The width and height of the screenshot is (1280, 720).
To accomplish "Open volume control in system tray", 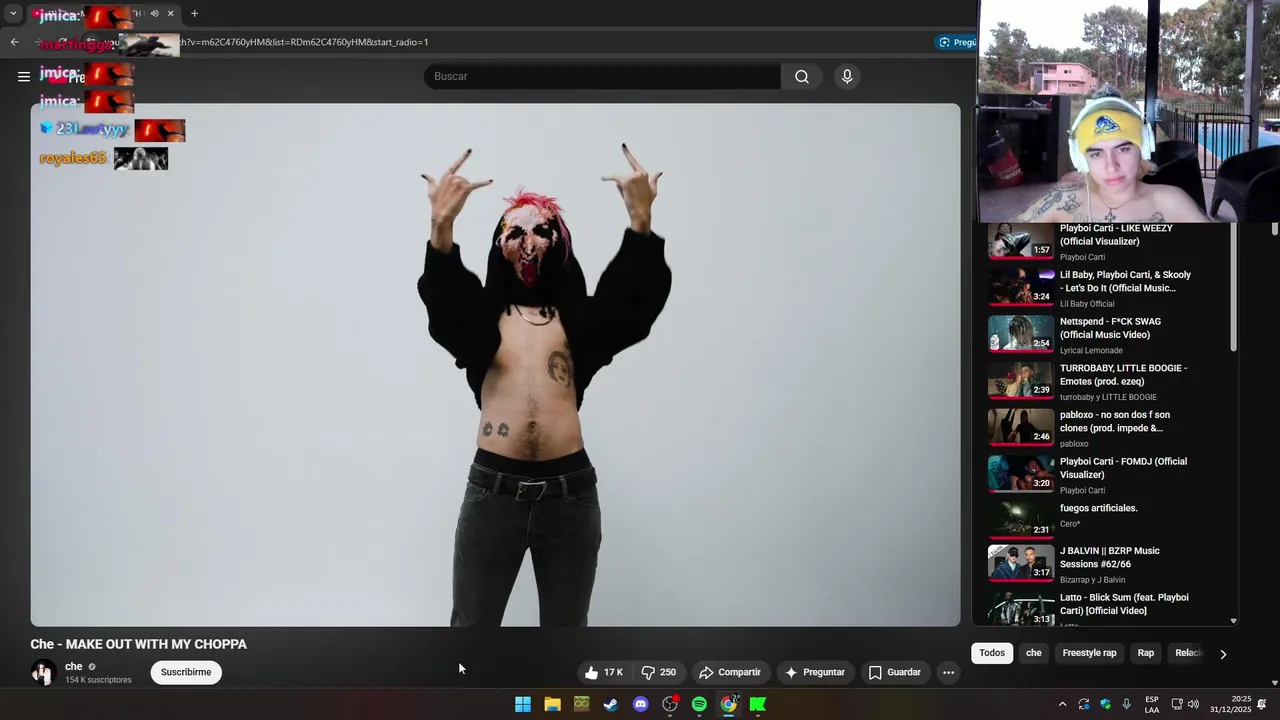I will [x=1193, y=704].
